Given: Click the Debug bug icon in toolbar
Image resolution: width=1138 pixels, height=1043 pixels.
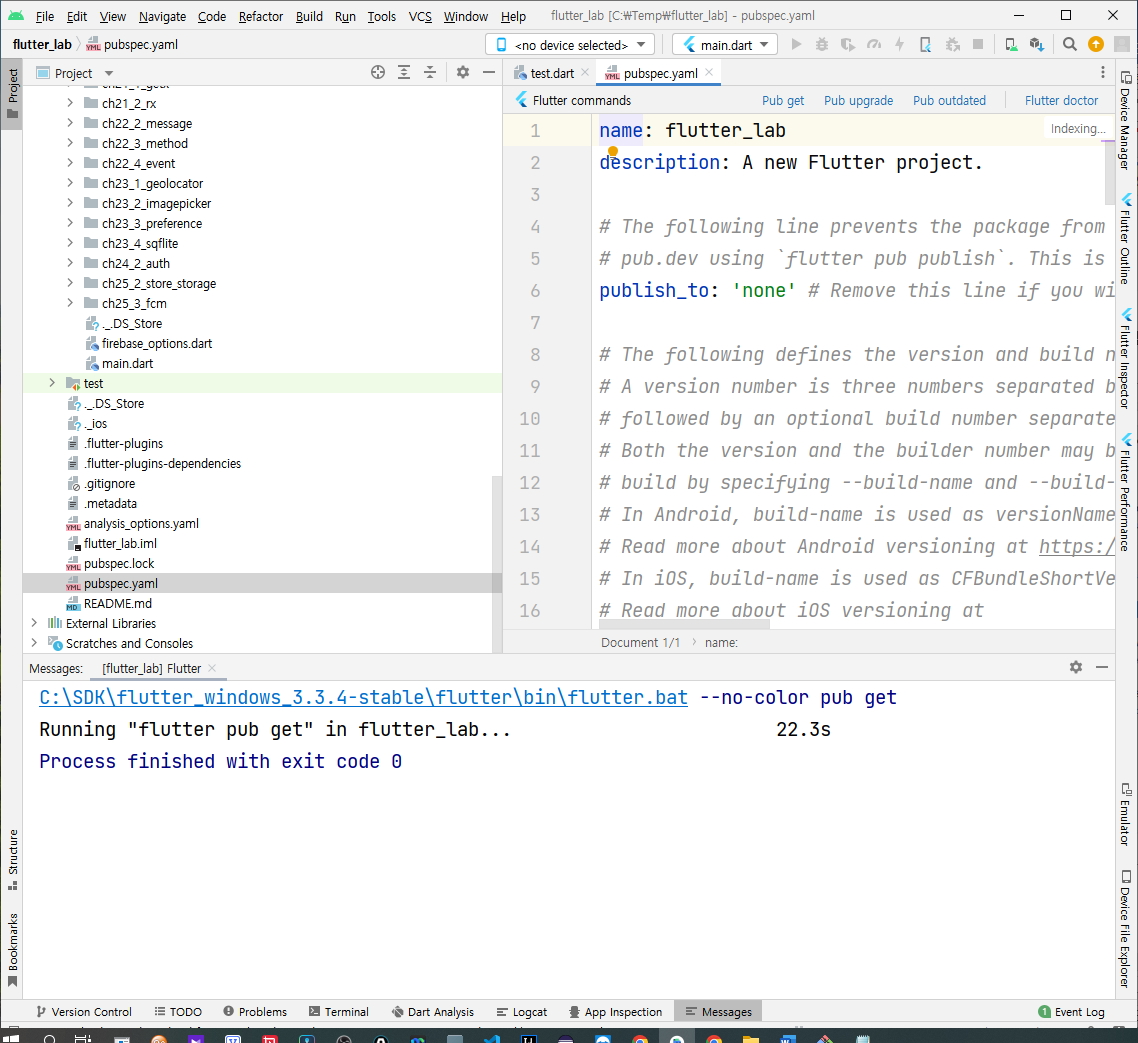Looking at the screenshot, I should (x=822, y=44).
